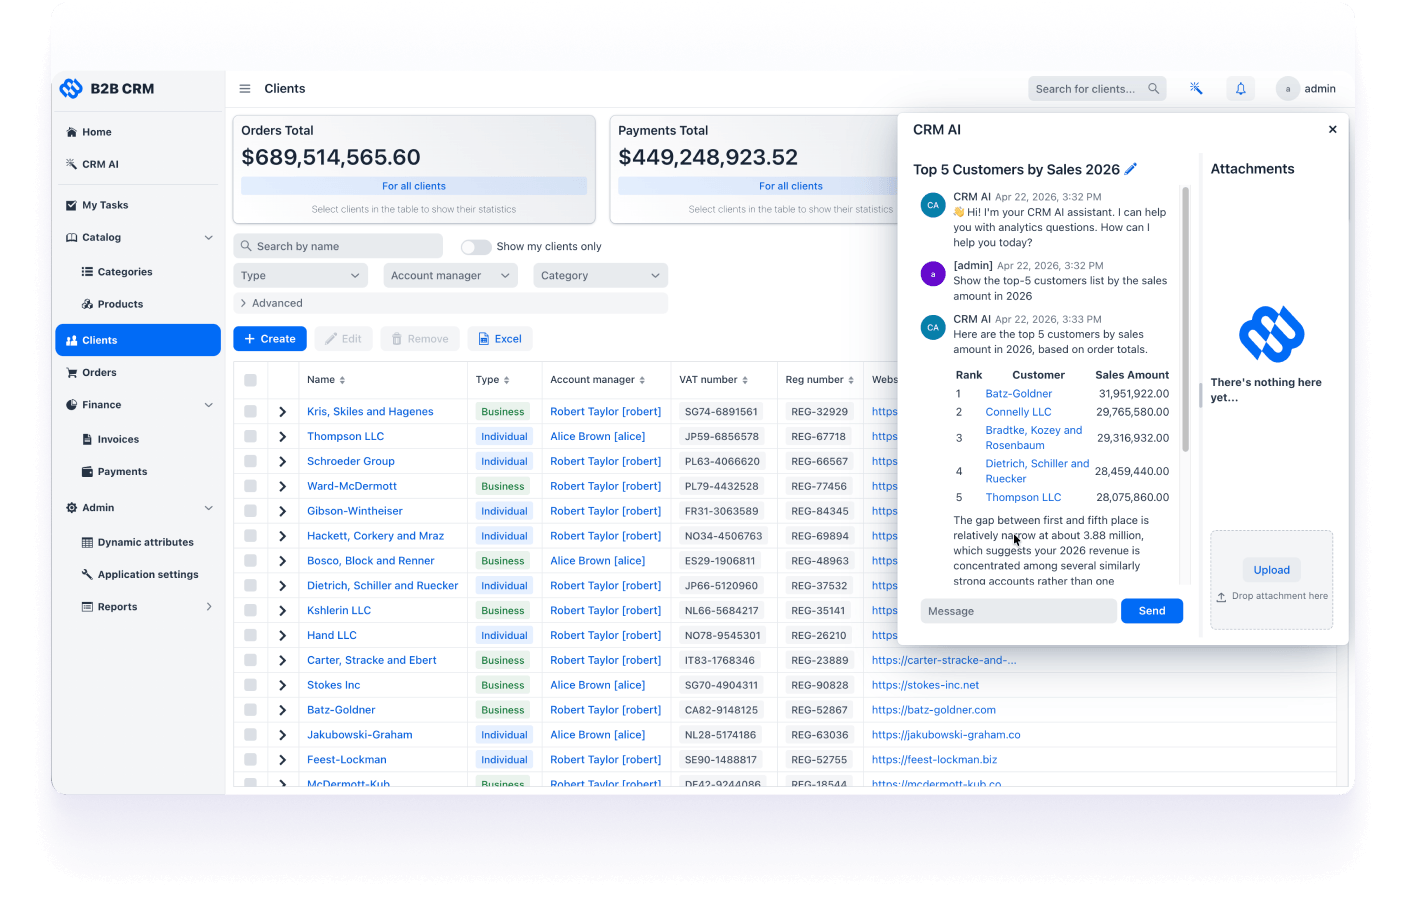The width and height of the screenshot is (1406, 923).
Task: Check the Ward-McDermott row checkbox
Action: (250, 486)
